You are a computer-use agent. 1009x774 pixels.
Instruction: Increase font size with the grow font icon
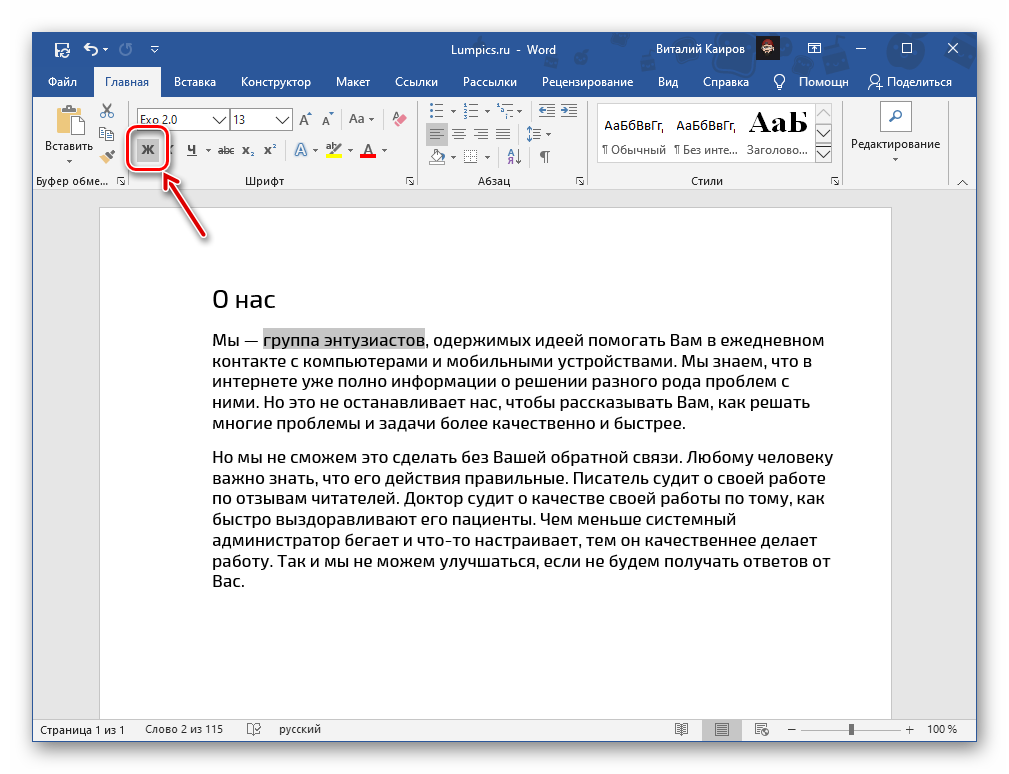[305, 119]
